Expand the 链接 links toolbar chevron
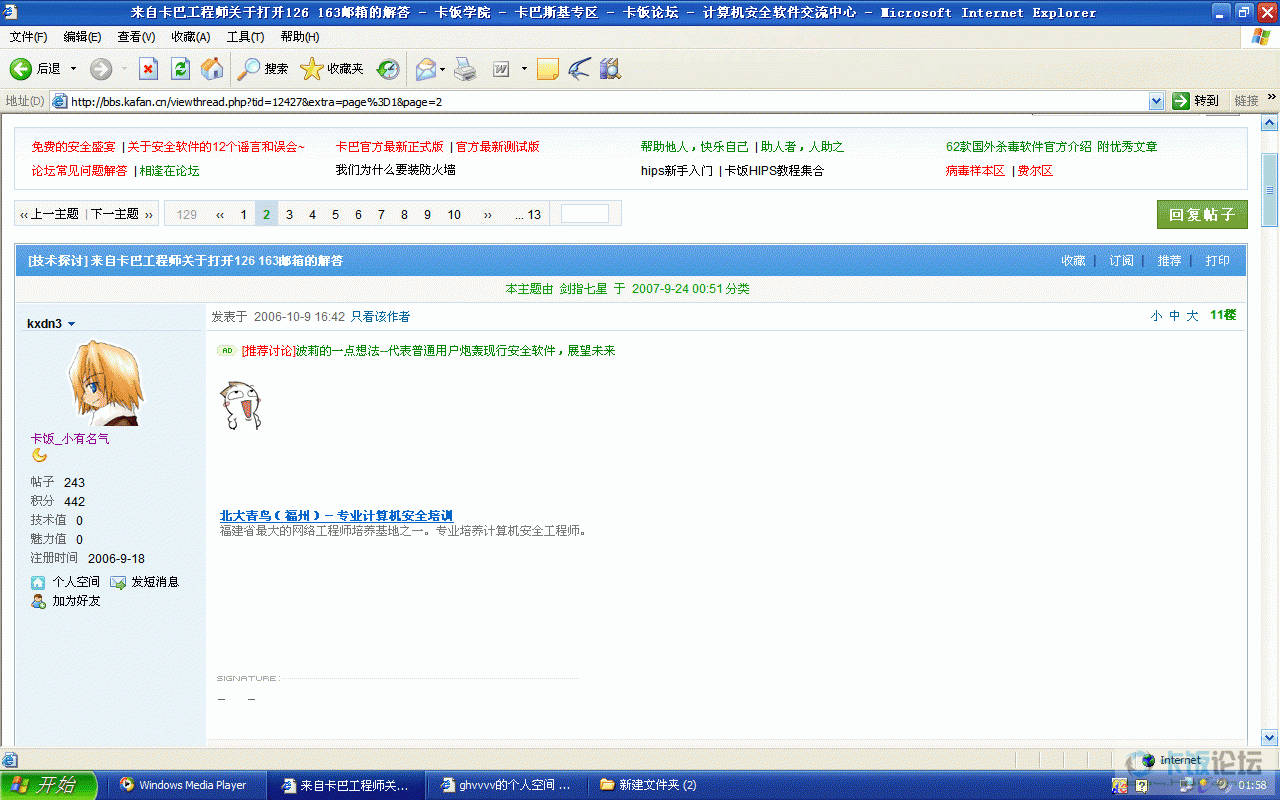This screenshot has height=800, width=1280. coord(1271,98)
